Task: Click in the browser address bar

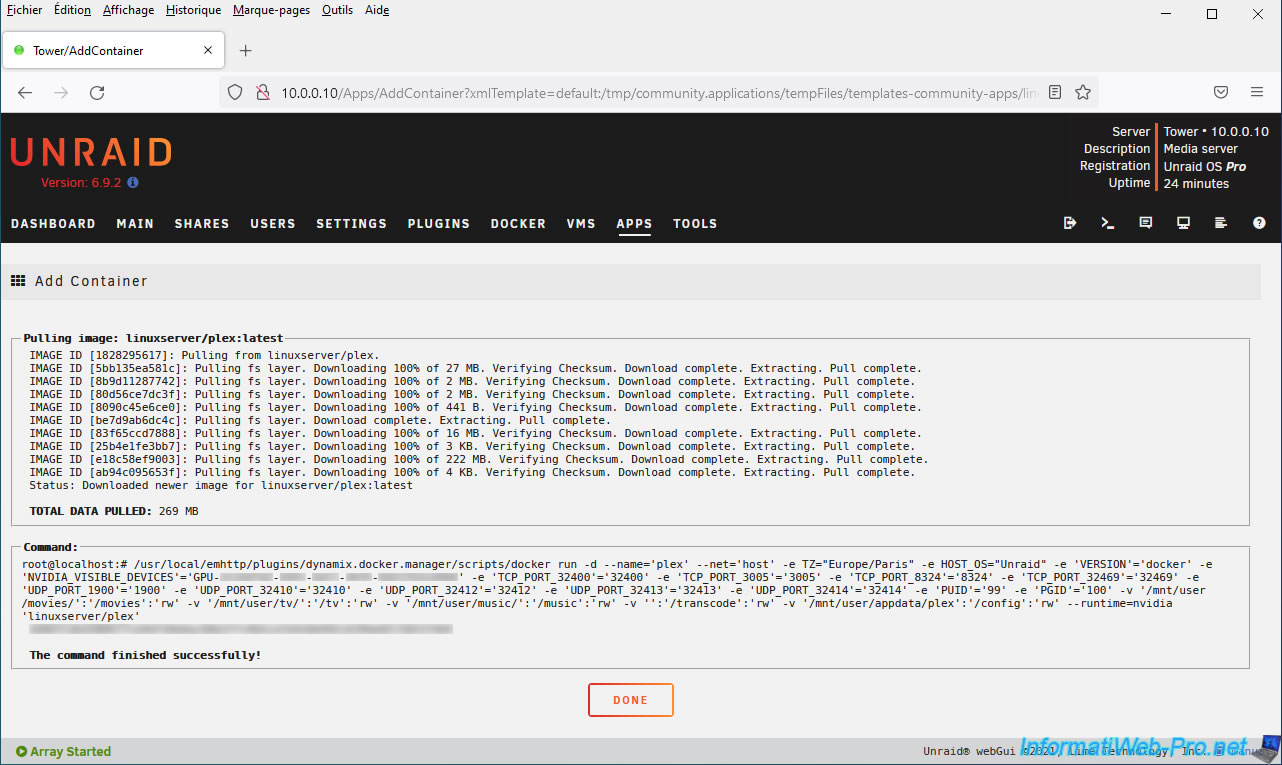Action: pos(650,92)
